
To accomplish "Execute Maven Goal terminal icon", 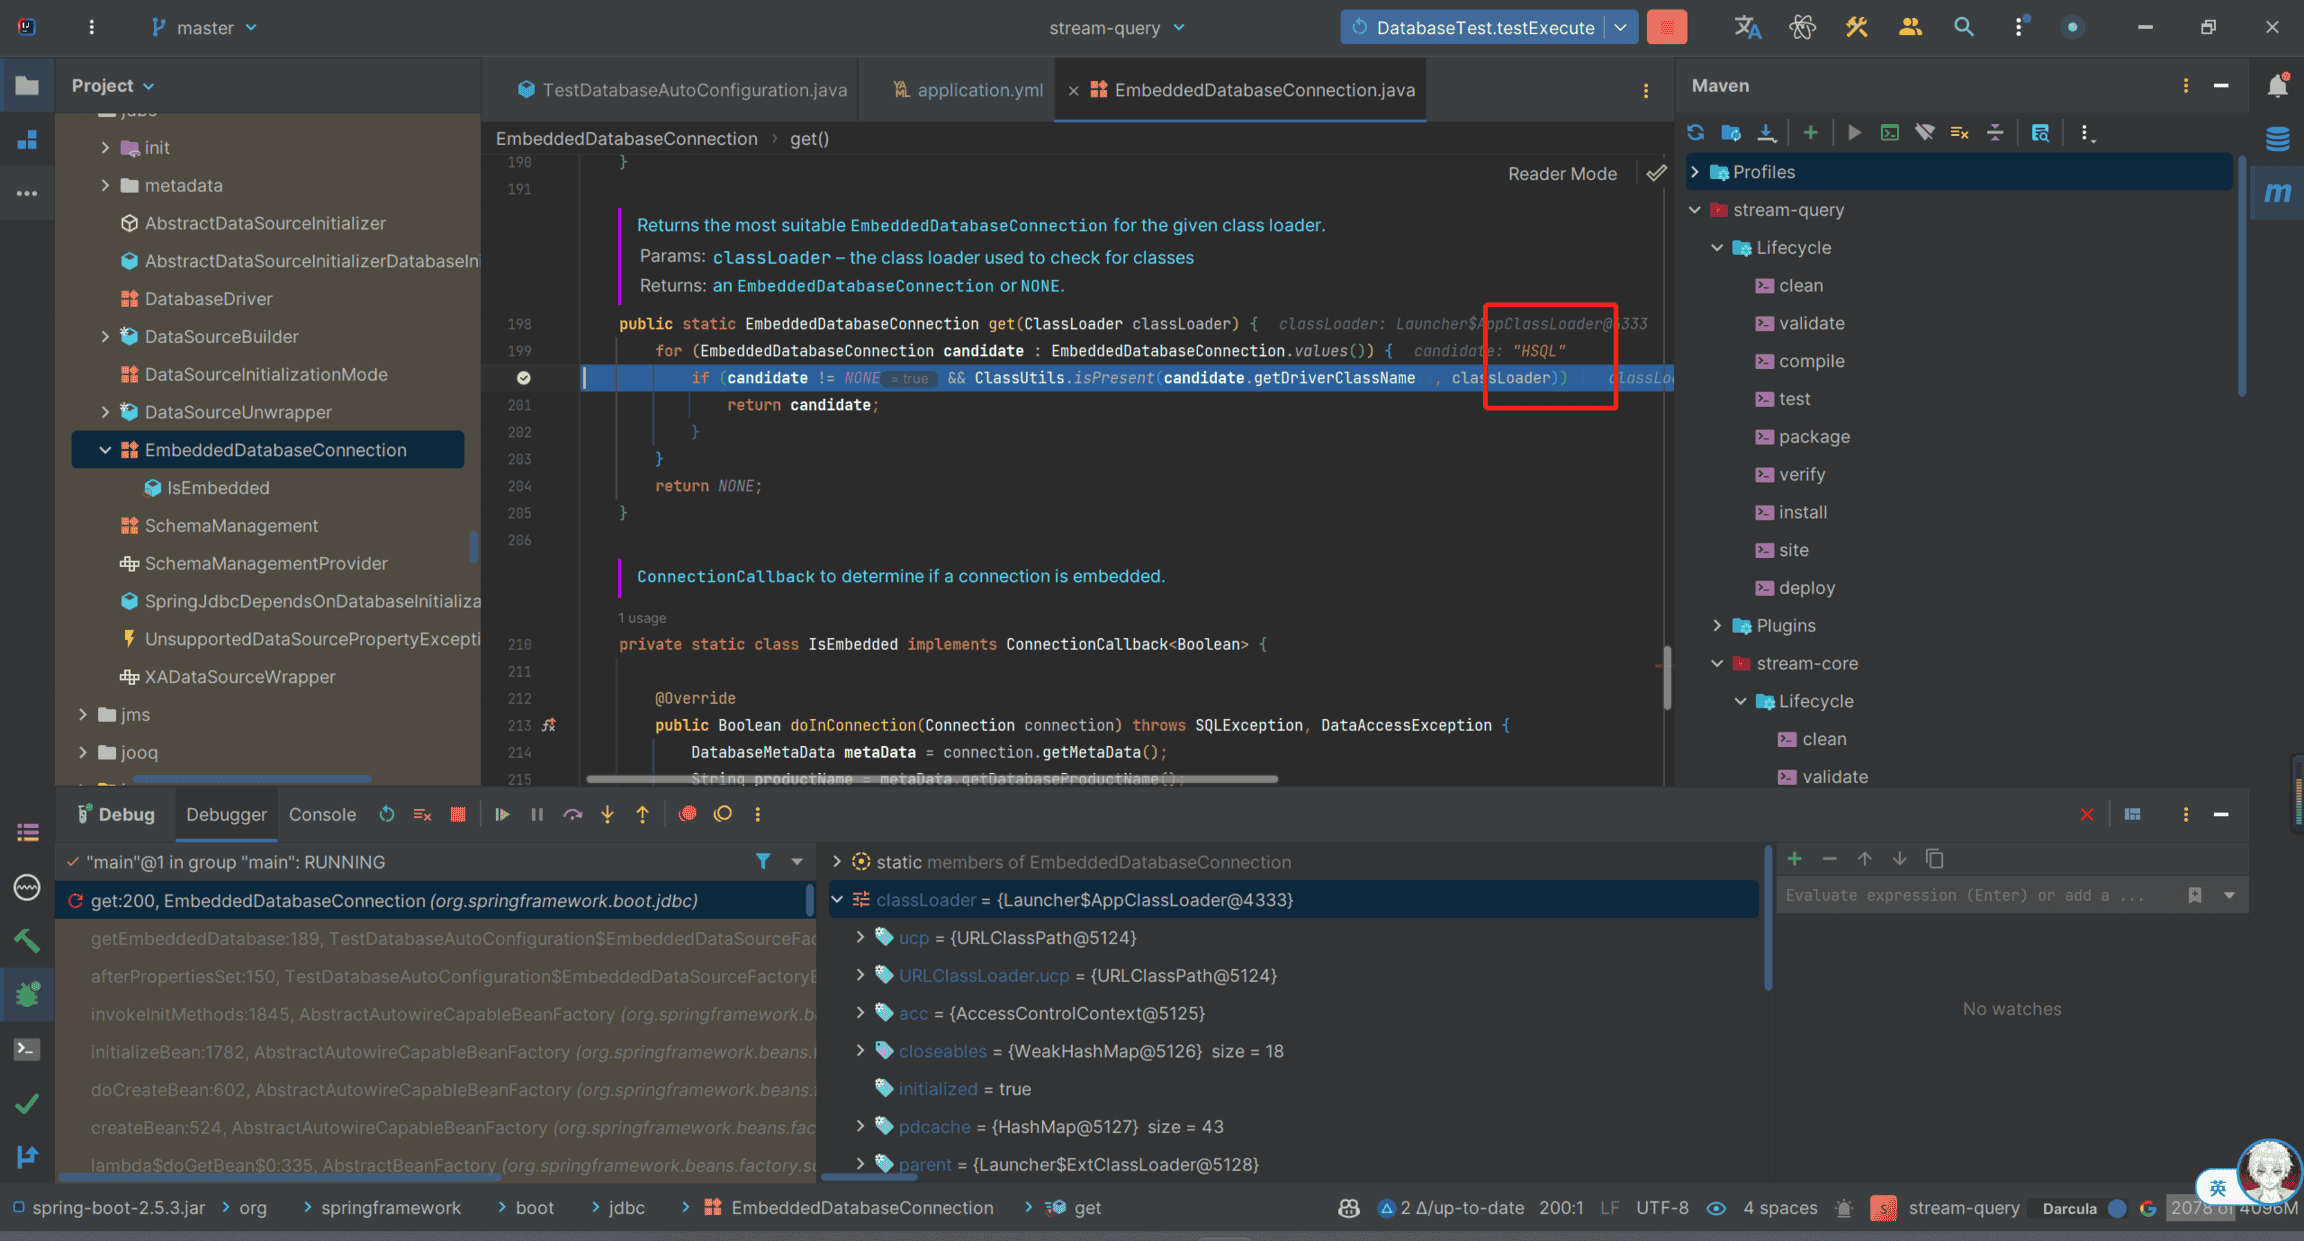I will 1889,133.
